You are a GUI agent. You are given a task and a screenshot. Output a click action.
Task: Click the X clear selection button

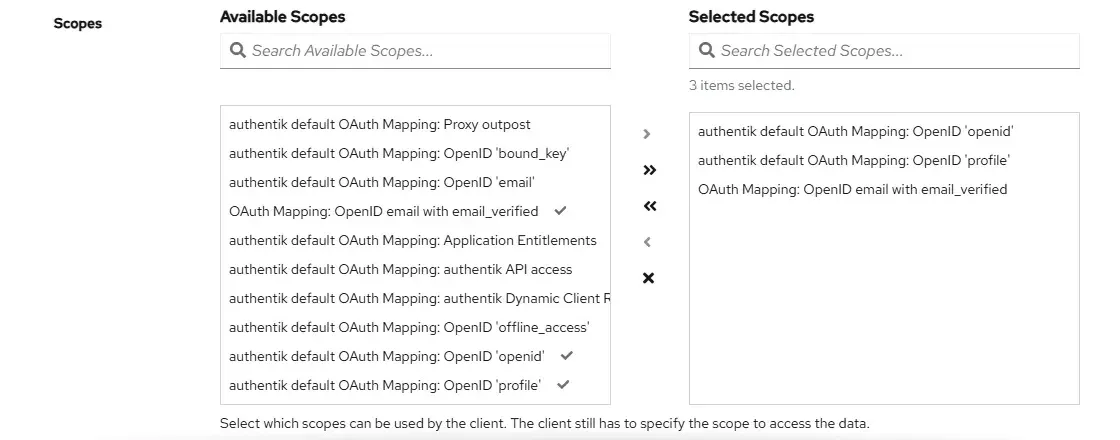click(648, 278)
